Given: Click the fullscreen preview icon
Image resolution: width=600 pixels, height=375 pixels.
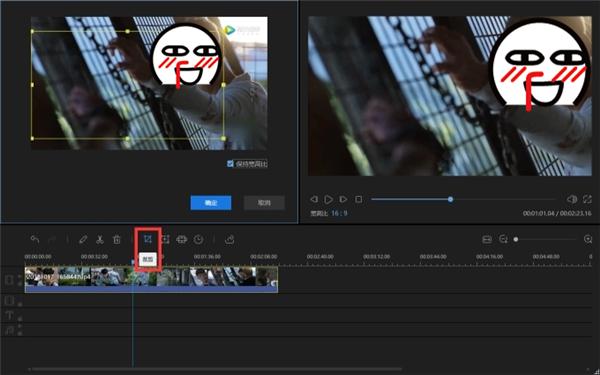Looking at the screenshot, I should 587,199.
